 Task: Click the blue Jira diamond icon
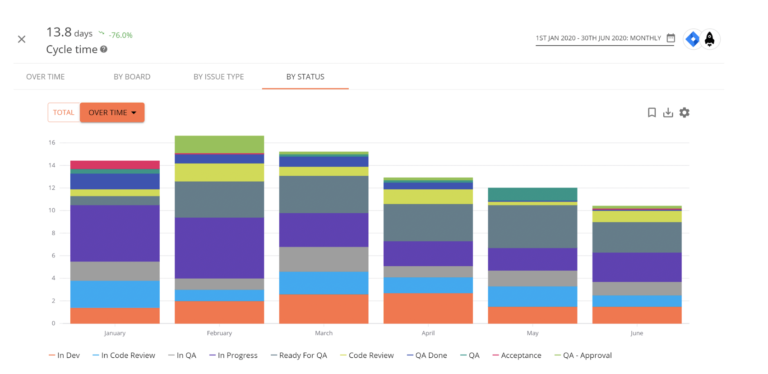693,39
